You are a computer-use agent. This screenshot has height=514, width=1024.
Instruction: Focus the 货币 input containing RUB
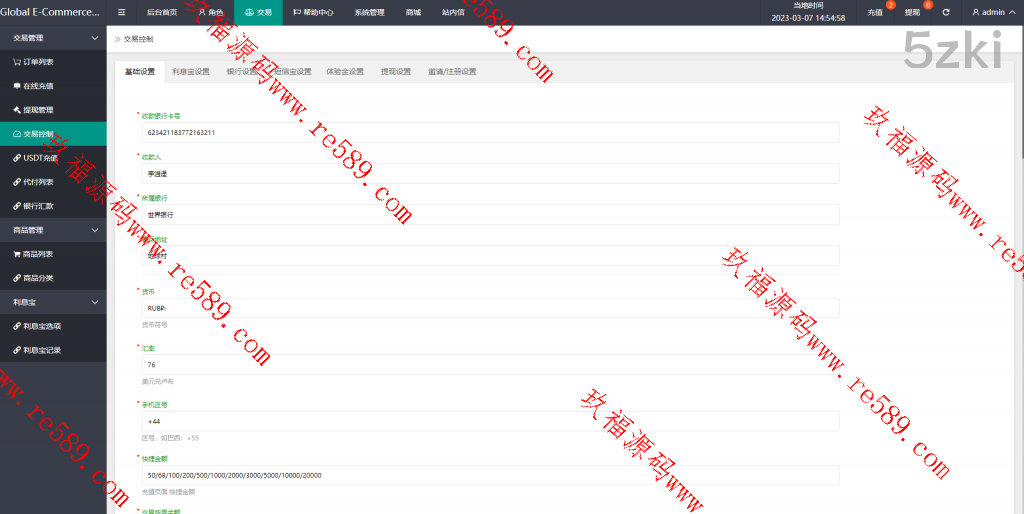pyautogui.click(x=490, y=308)
